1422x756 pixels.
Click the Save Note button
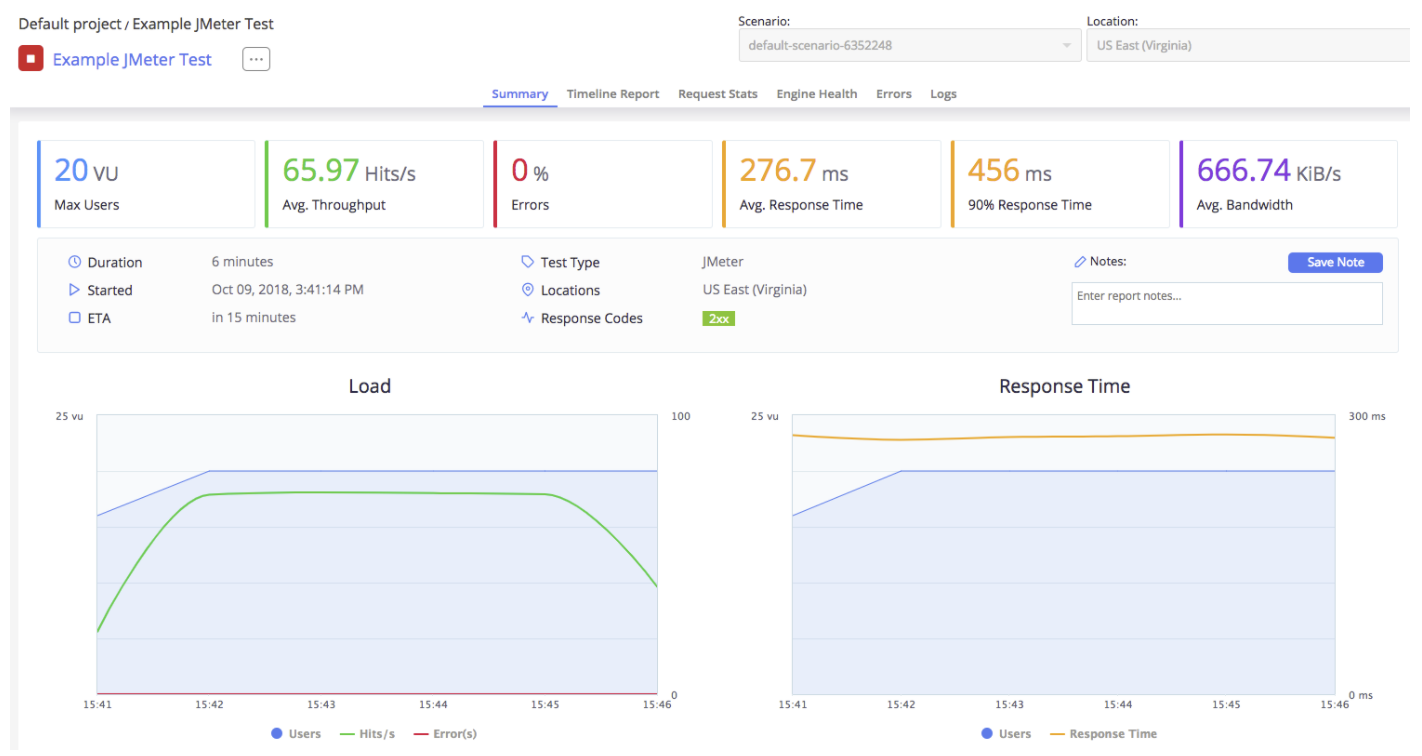1335,262
